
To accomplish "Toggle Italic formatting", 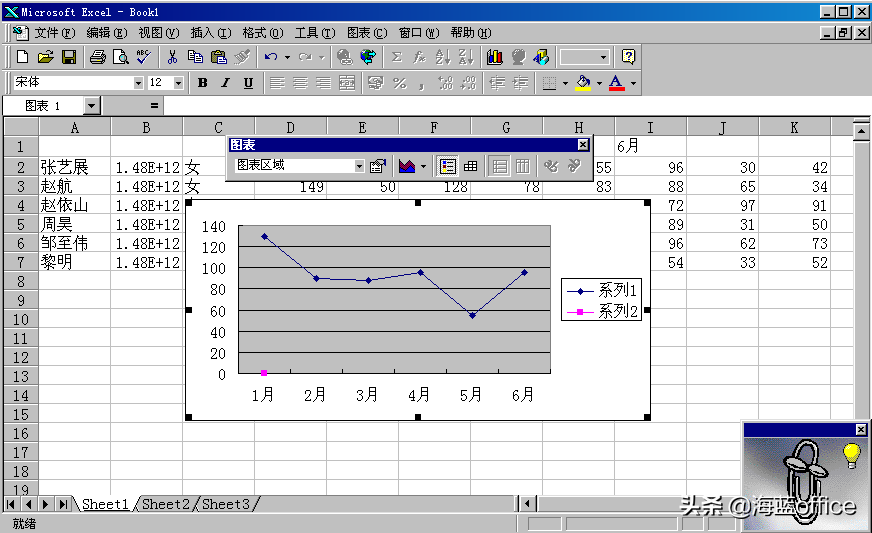I will pyautogui.click(x=225, y=83).
